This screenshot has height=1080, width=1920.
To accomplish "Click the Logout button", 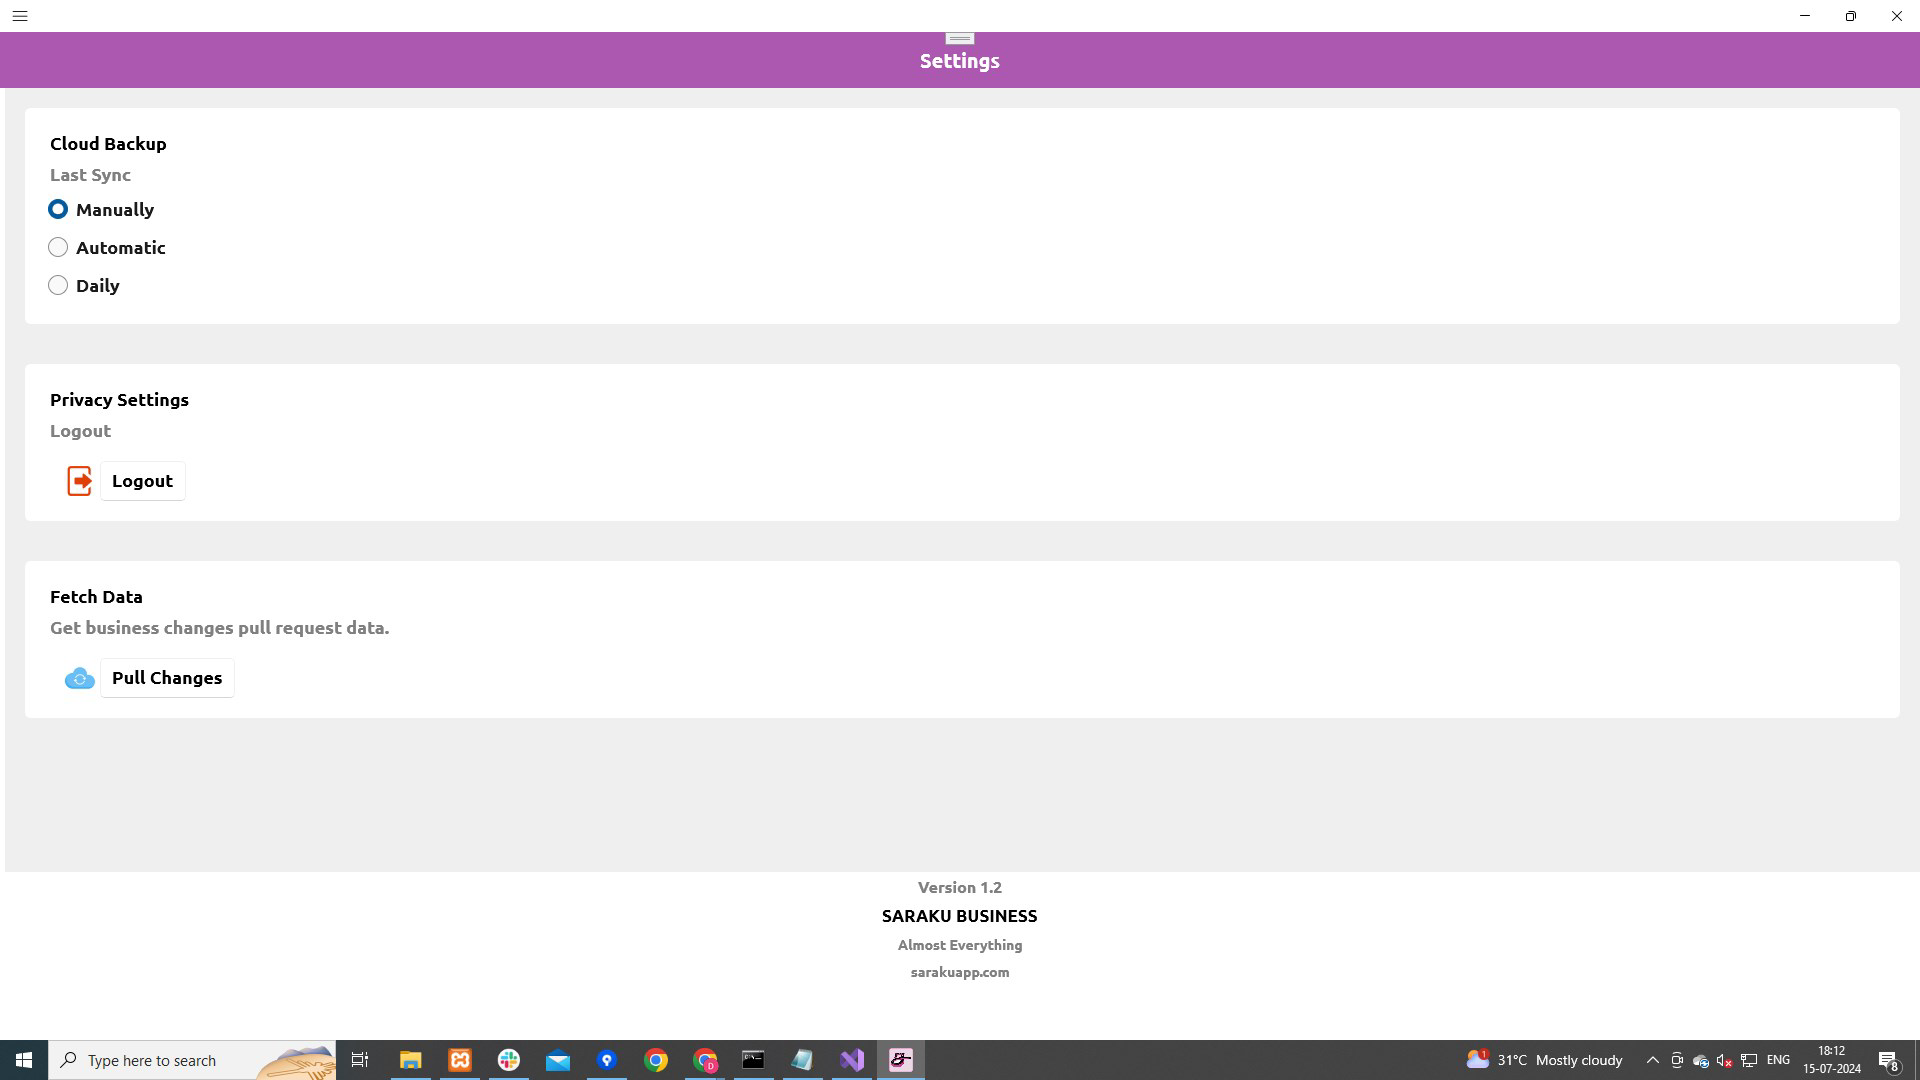I will (142, 481).
